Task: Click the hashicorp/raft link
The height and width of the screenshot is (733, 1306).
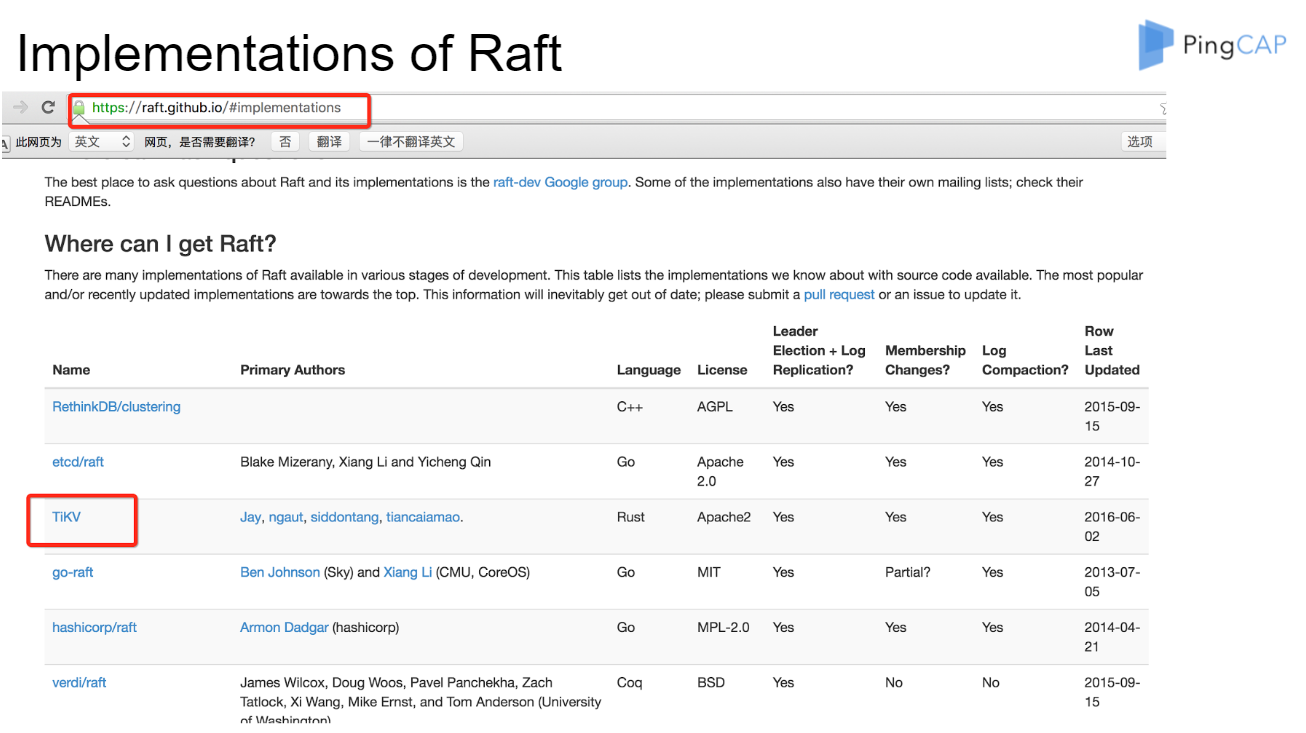Action: point(94,627)
